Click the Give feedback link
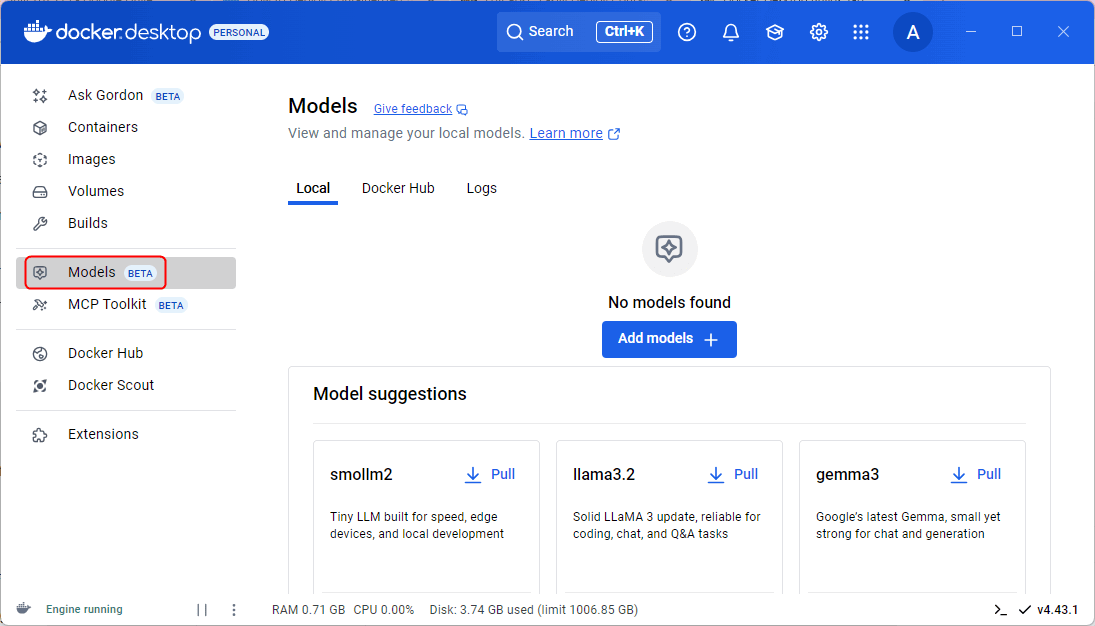The width and height of the screenshot is (1095, 626). pyautogui.click(x=413, y=109)
